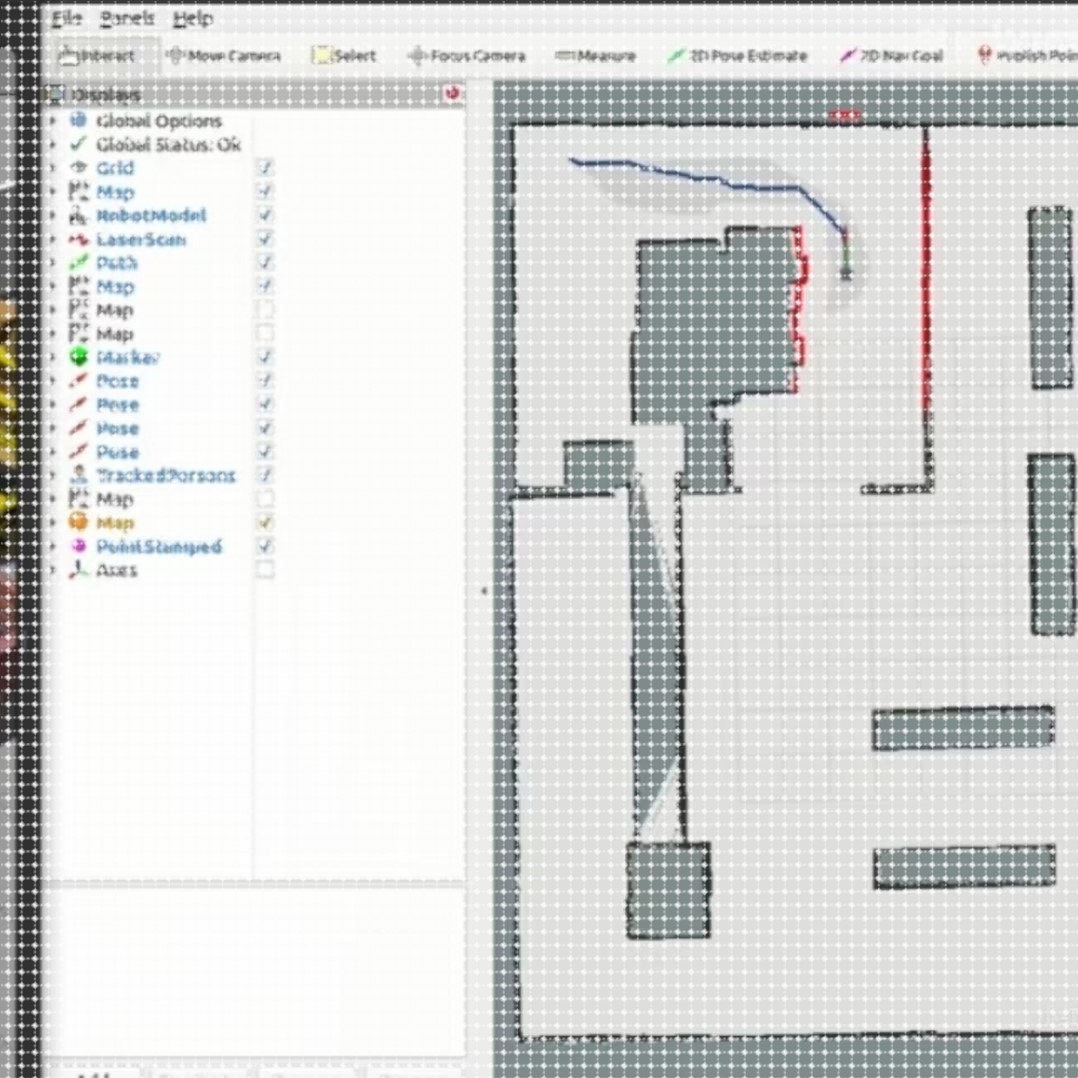Toggle the Grid display checkbox
The image size is (1078, 1078).
tap(265, 168)
